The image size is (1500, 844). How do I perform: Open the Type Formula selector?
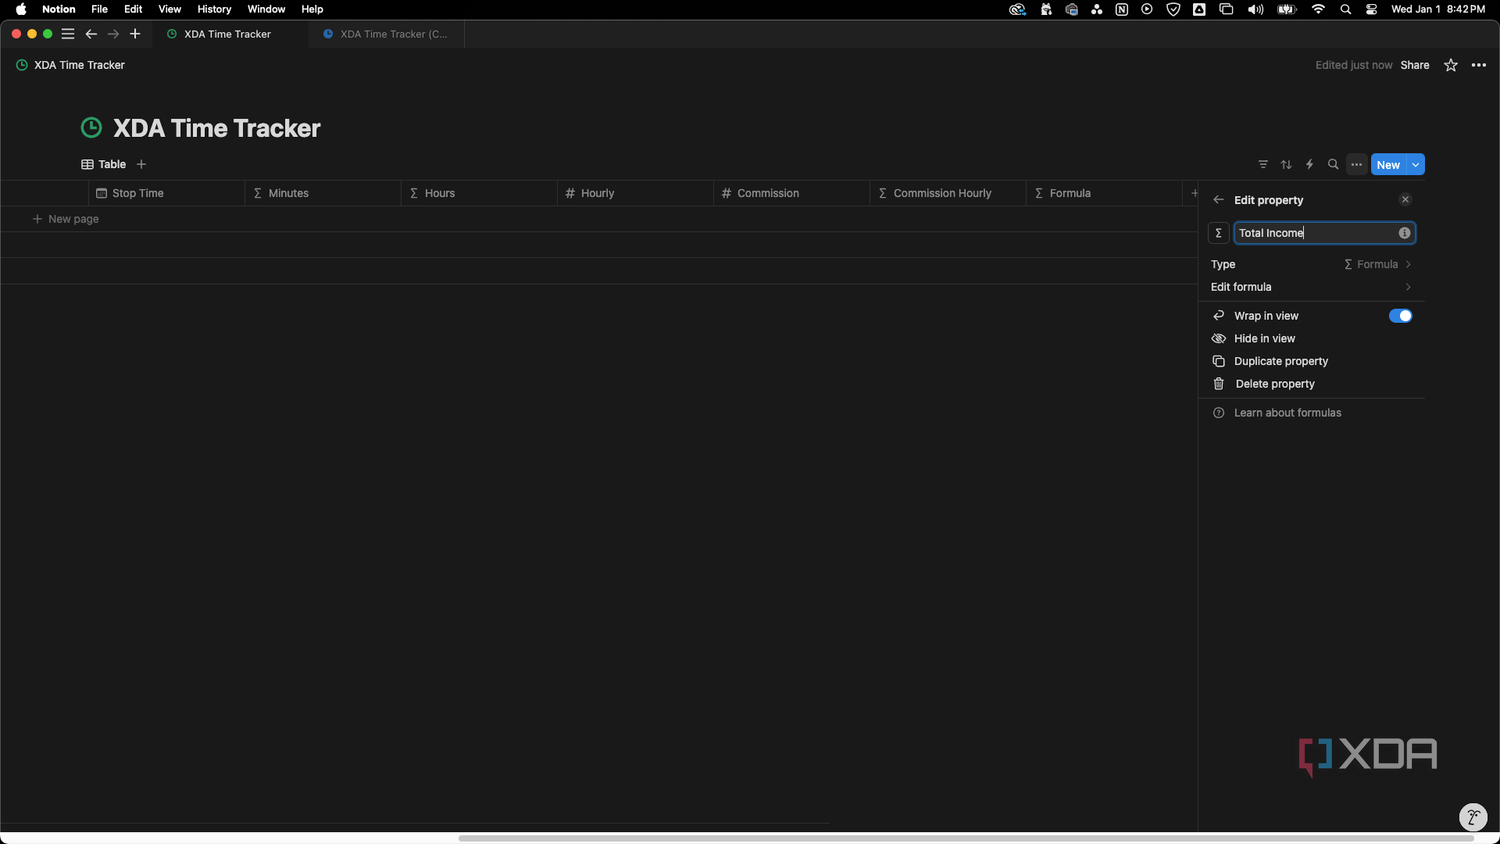(x=1311, y=264)
